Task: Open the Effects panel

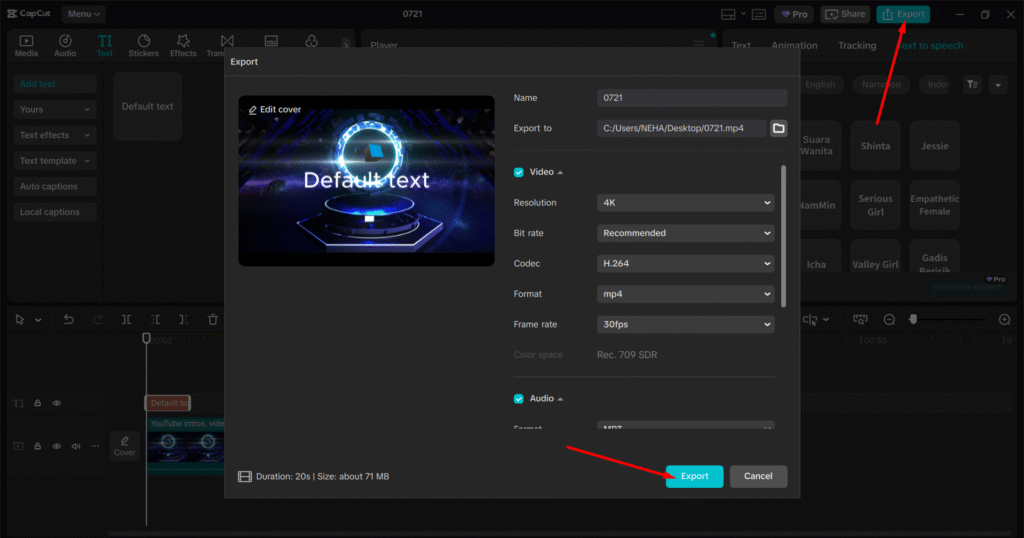Action: (183, 45)
